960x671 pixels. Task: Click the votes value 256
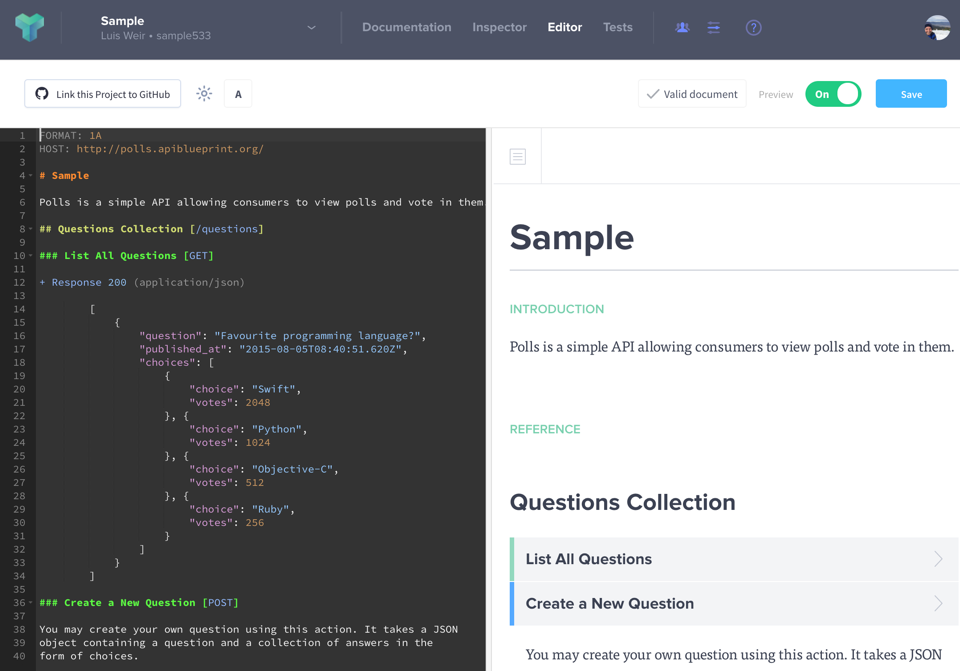pos(255,522)
